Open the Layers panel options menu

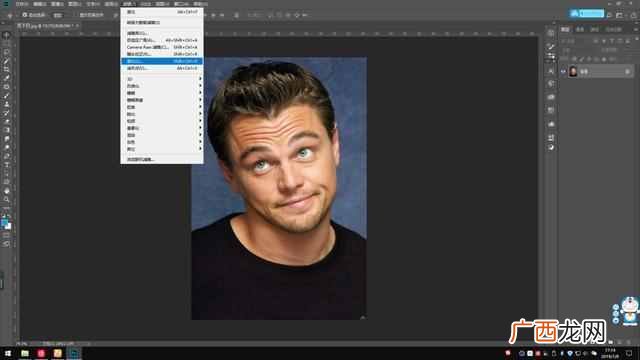click(x=636, y=29)
